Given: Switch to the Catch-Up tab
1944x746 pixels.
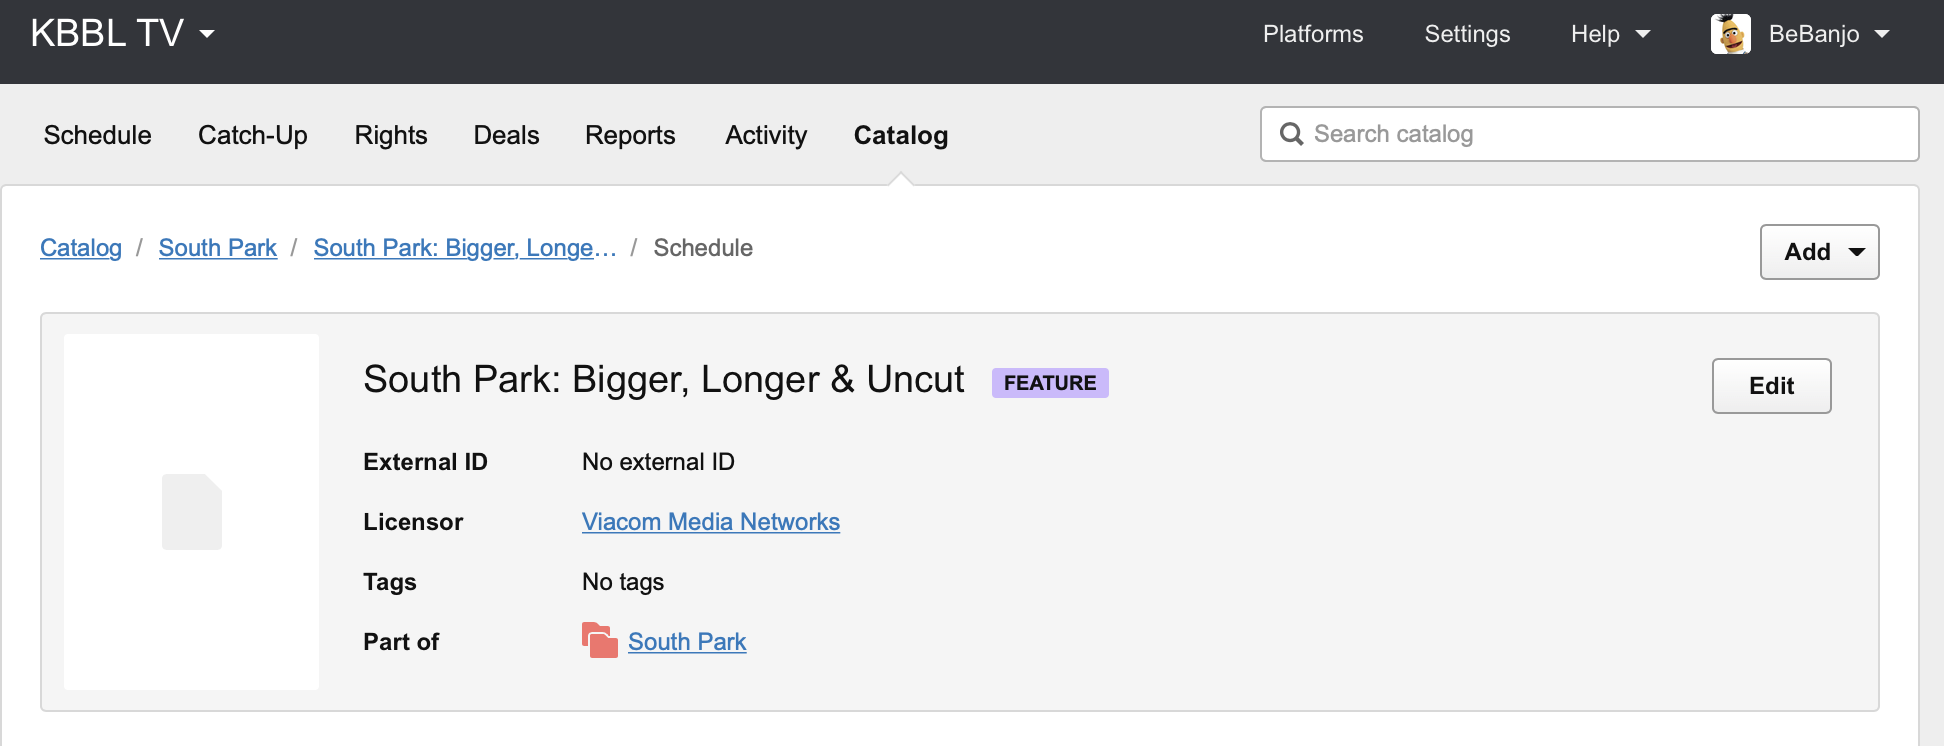Looking at the screenshot, I should point(253,135).
